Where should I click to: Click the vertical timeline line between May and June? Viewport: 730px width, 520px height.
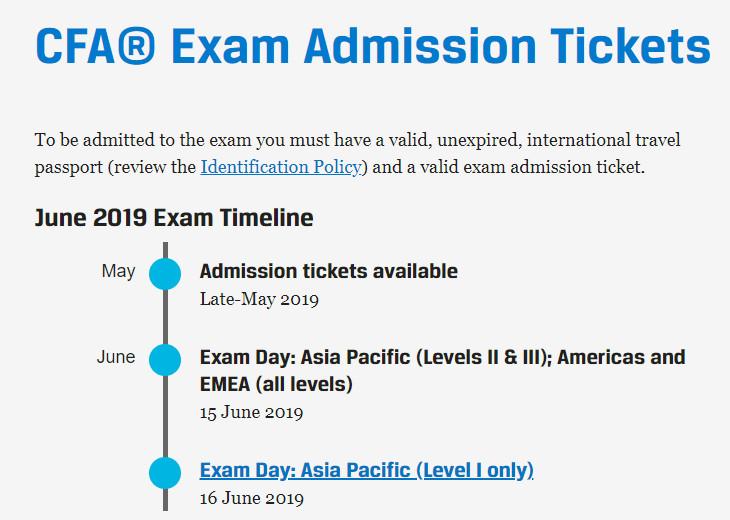pos(165,317)
